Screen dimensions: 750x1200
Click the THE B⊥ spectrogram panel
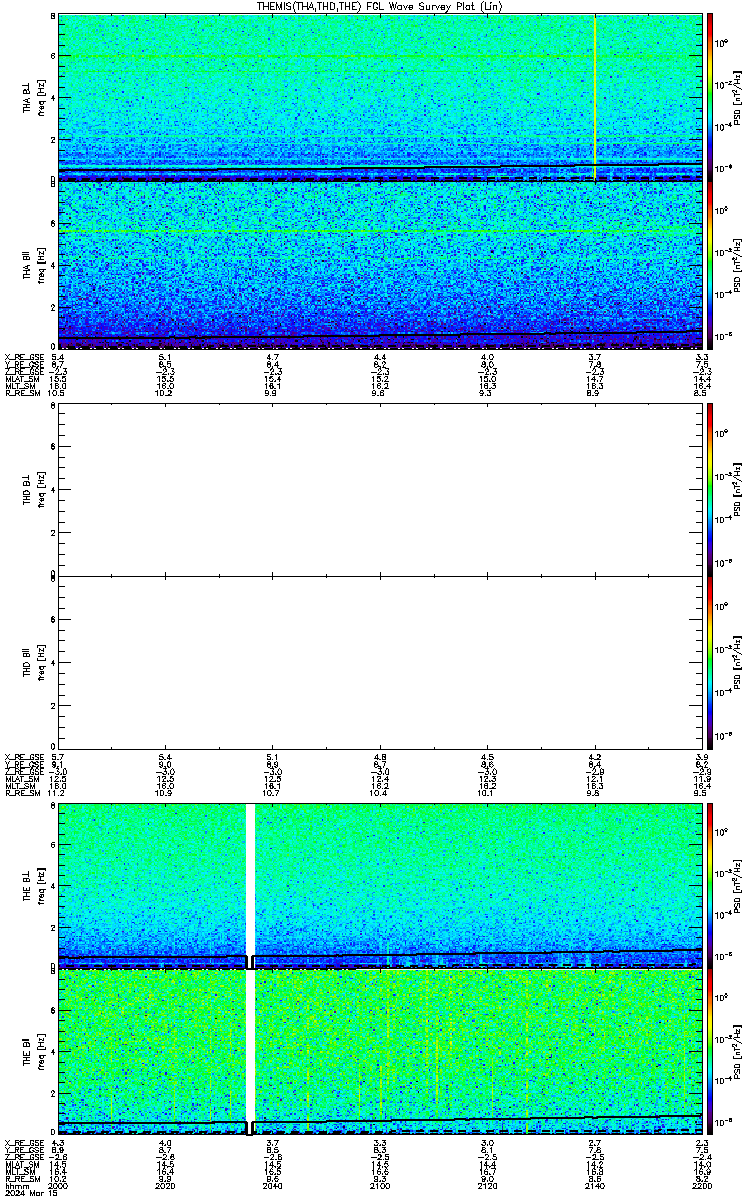[380, 884]
